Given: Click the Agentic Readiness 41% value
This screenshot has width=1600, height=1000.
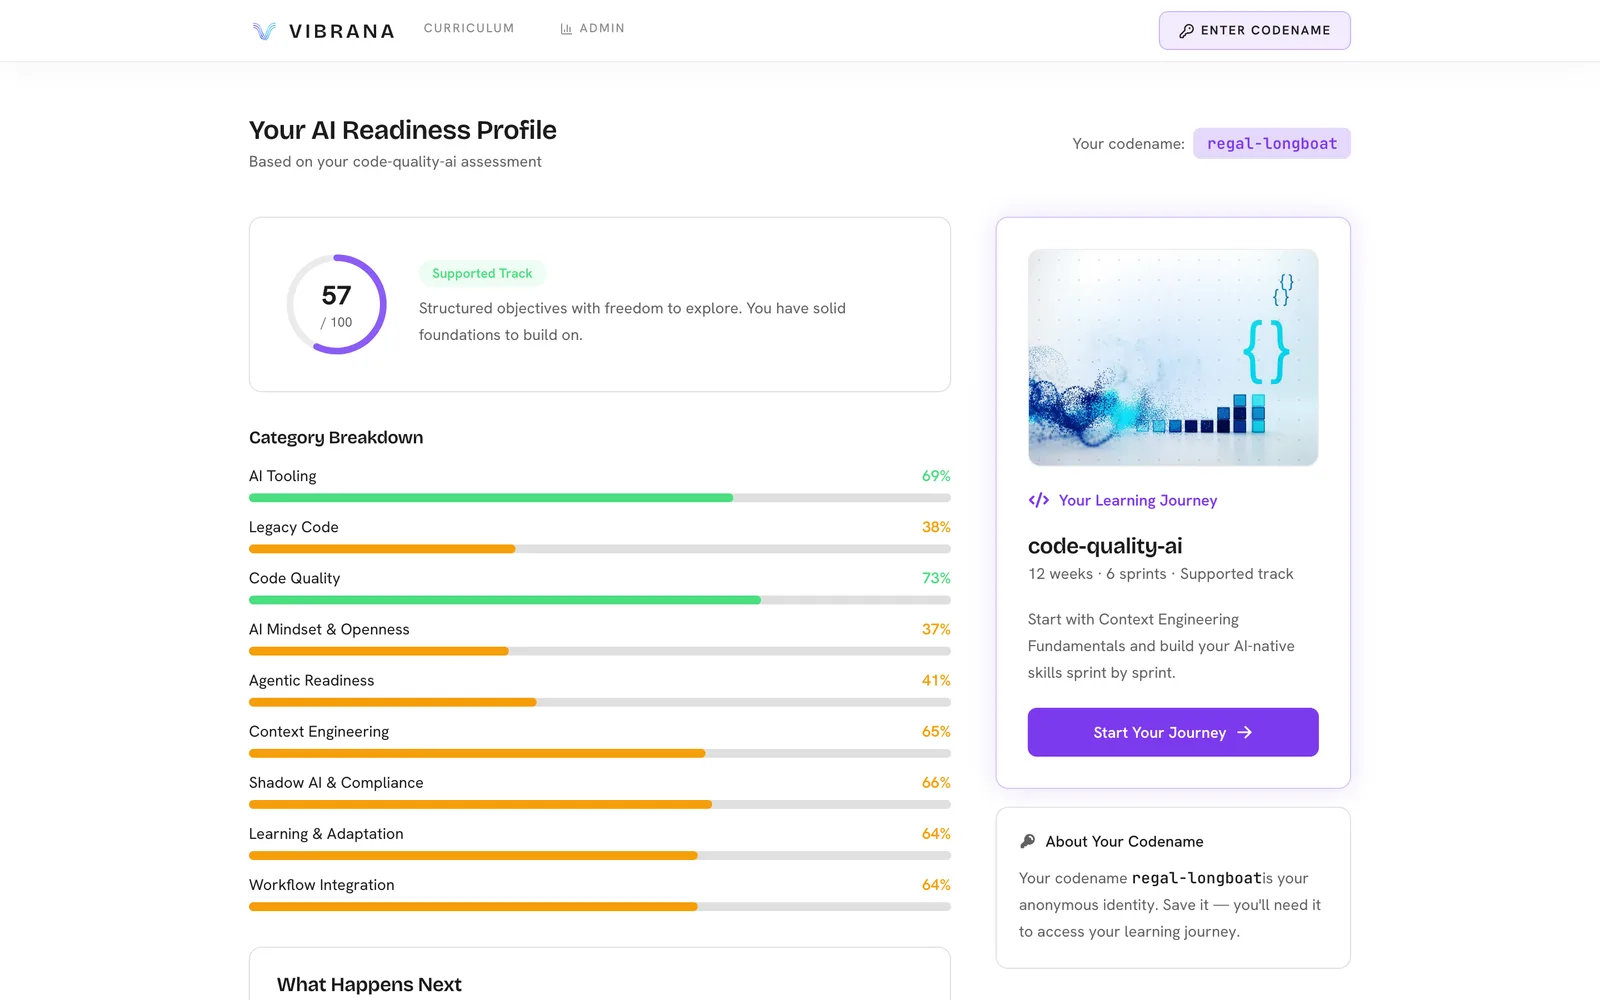Looking at the screenshot, I should [936, 680].
